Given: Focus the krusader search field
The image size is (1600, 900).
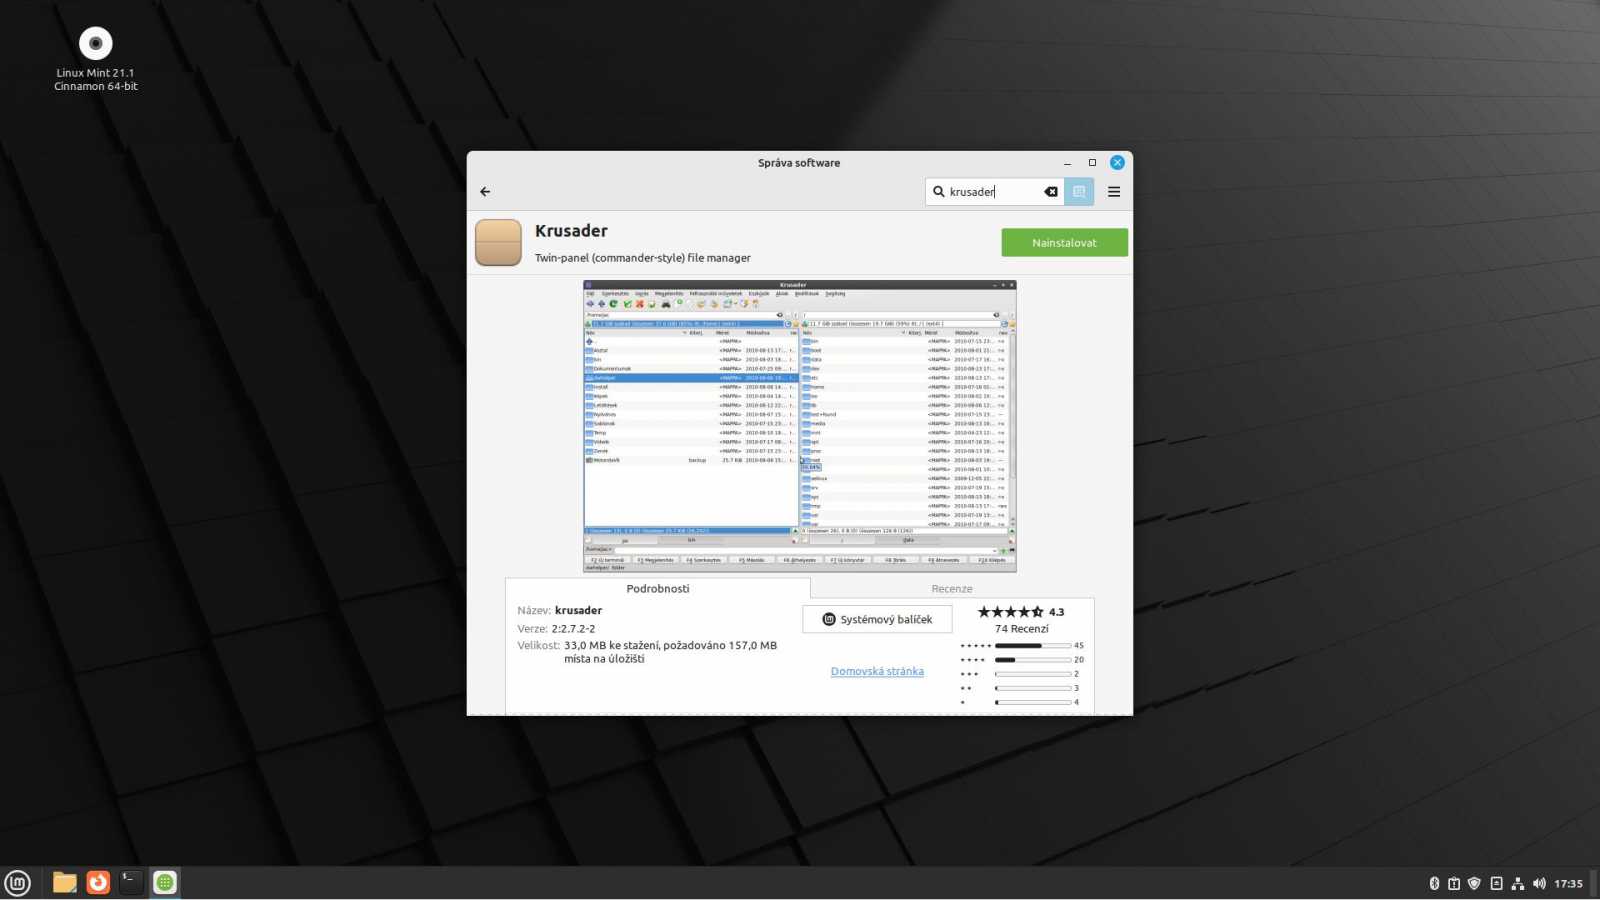Looking at the screenshot, I should click(994, 192).
